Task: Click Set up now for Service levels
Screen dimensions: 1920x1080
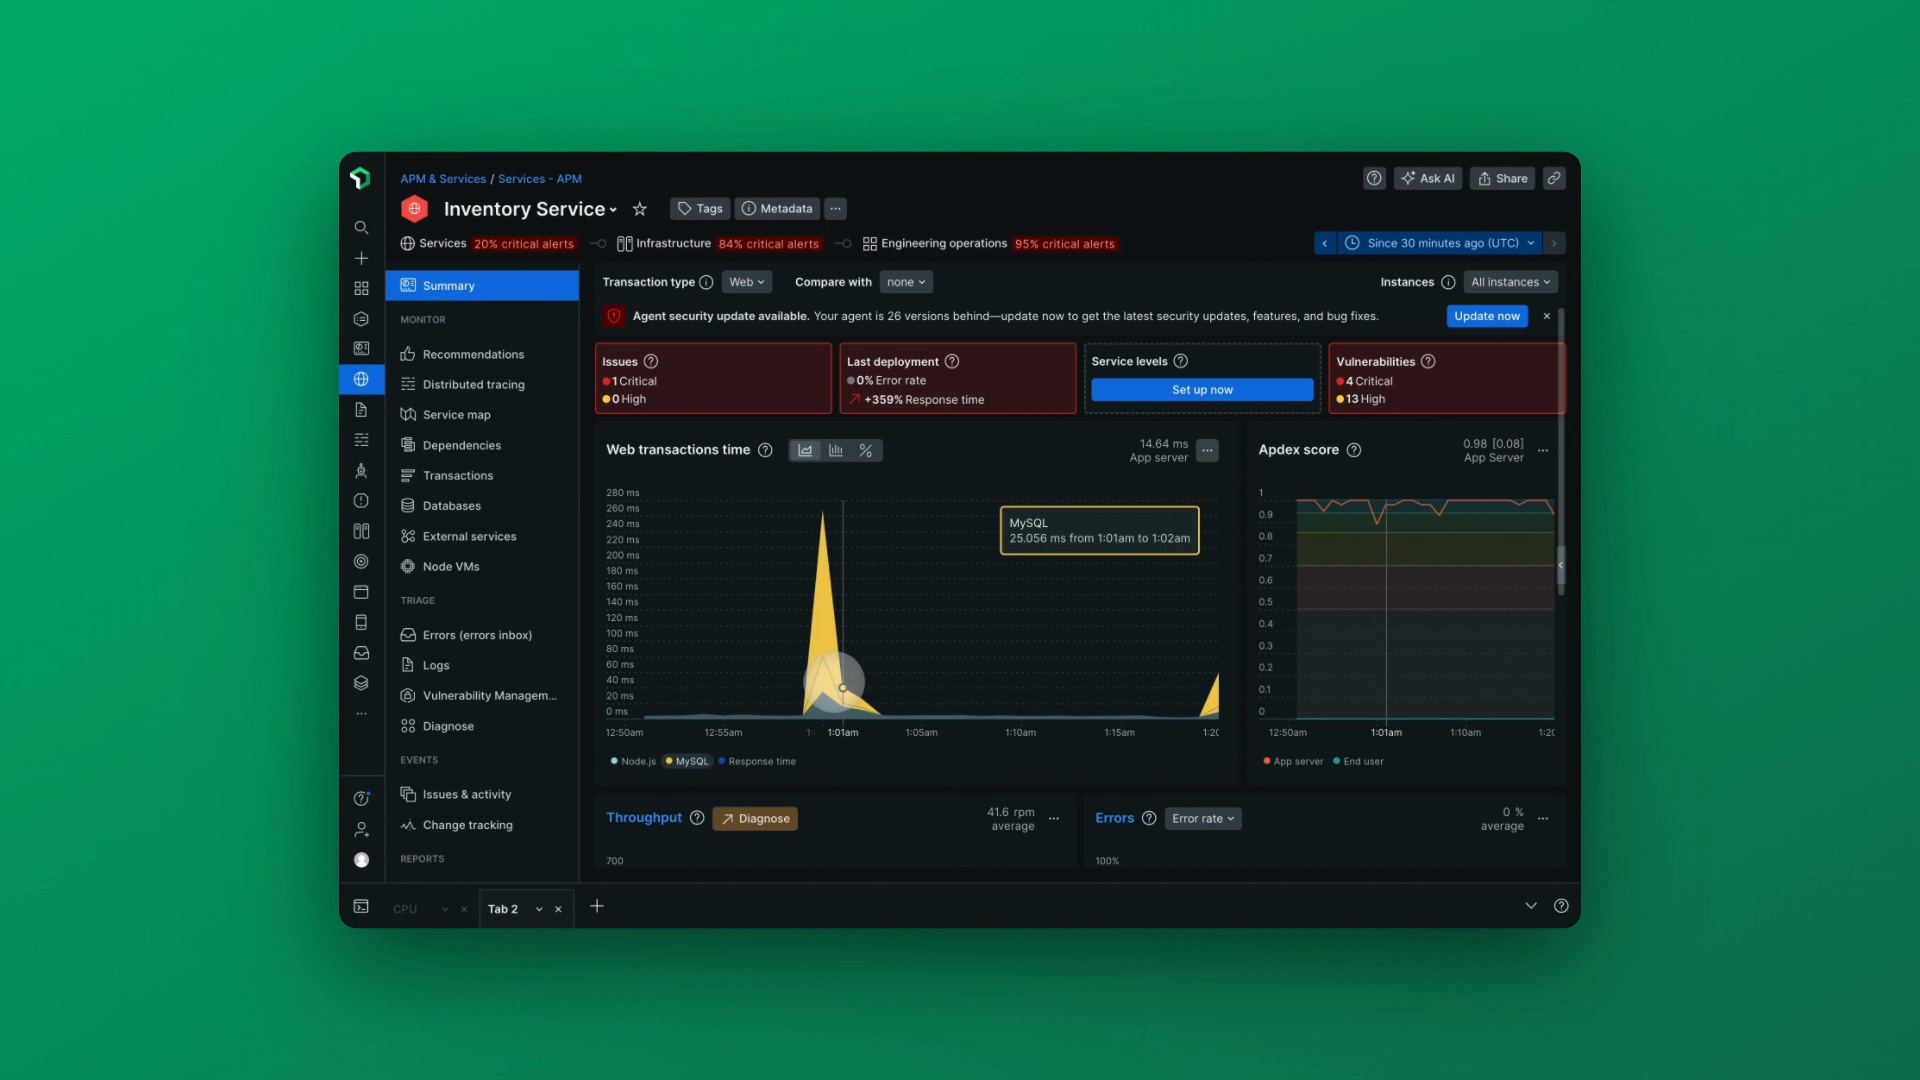Action: (1202, 390)
